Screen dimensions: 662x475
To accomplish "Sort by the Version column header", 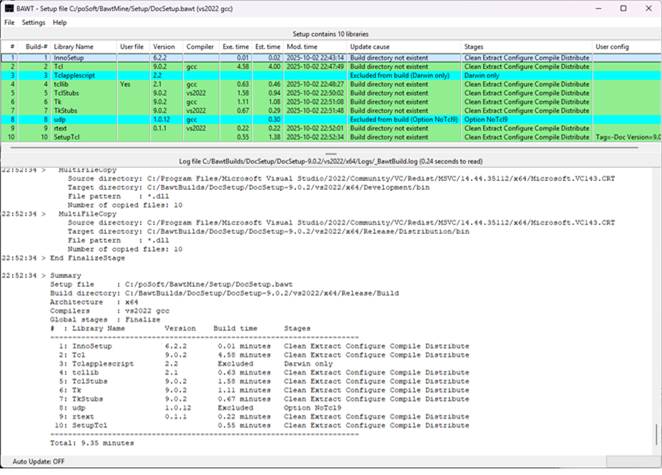I will 164,47.
